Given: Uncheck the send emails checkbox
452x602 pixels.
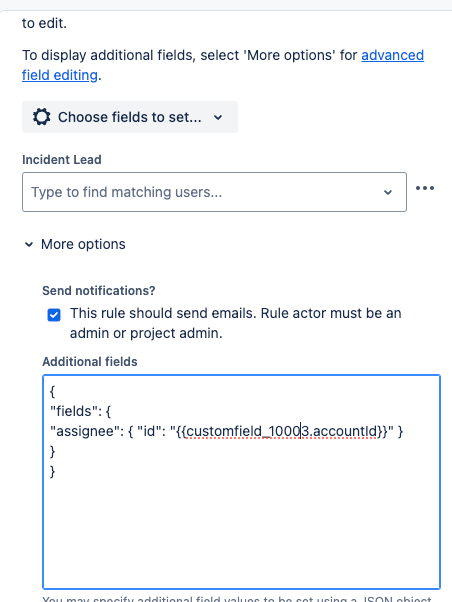Looking at the screenshot, I should (54, 315).
